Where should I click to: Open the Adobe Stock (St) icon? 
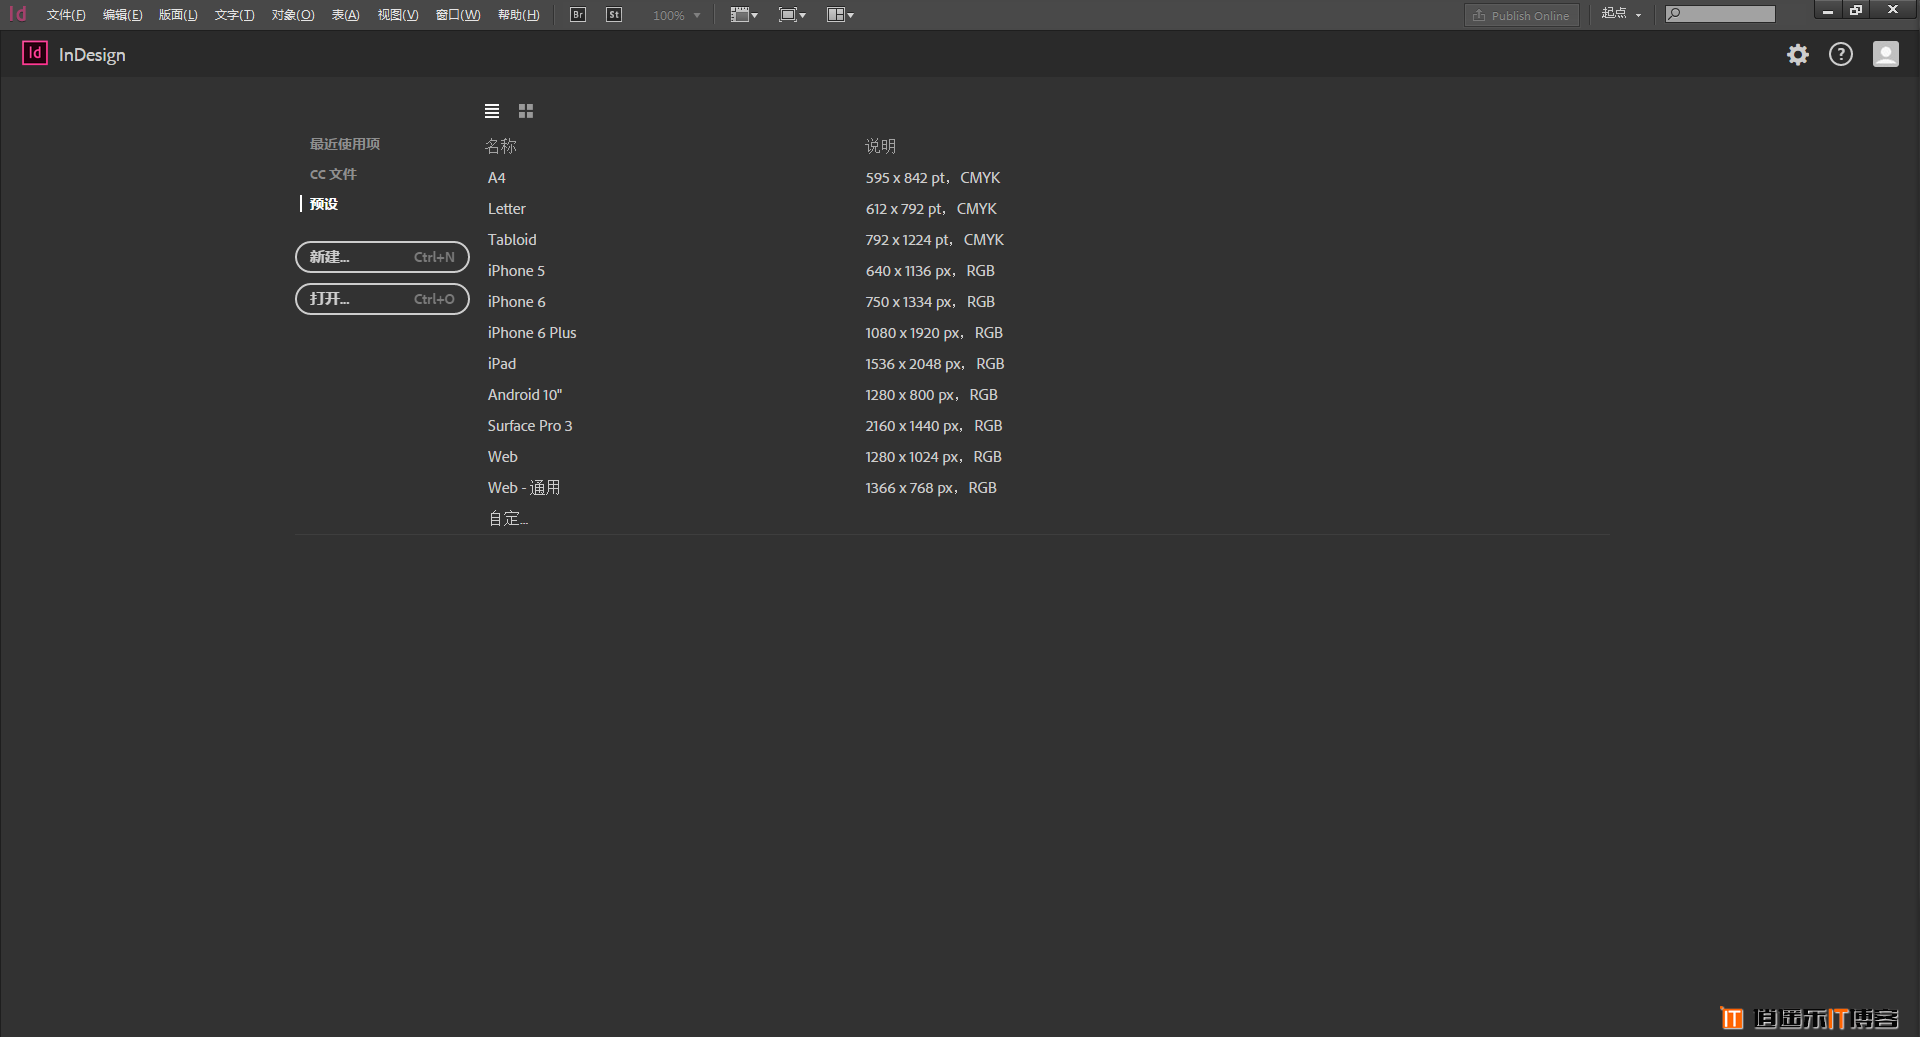point(614,15)
